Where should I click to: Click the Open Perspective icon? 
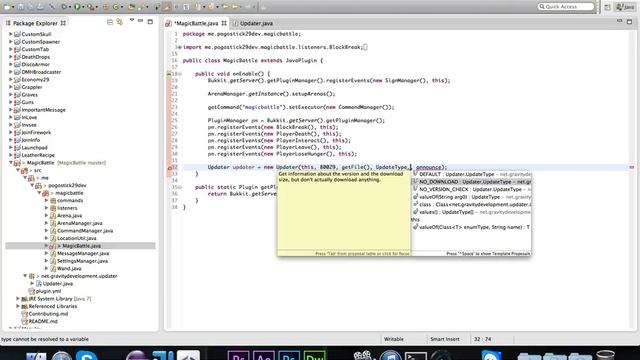click(607, 7)
